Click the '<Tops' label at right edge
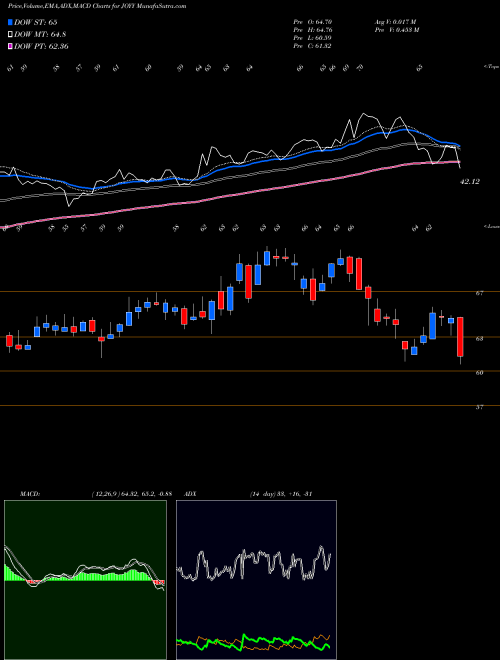The image size is (500, 660). click(491, 67)
